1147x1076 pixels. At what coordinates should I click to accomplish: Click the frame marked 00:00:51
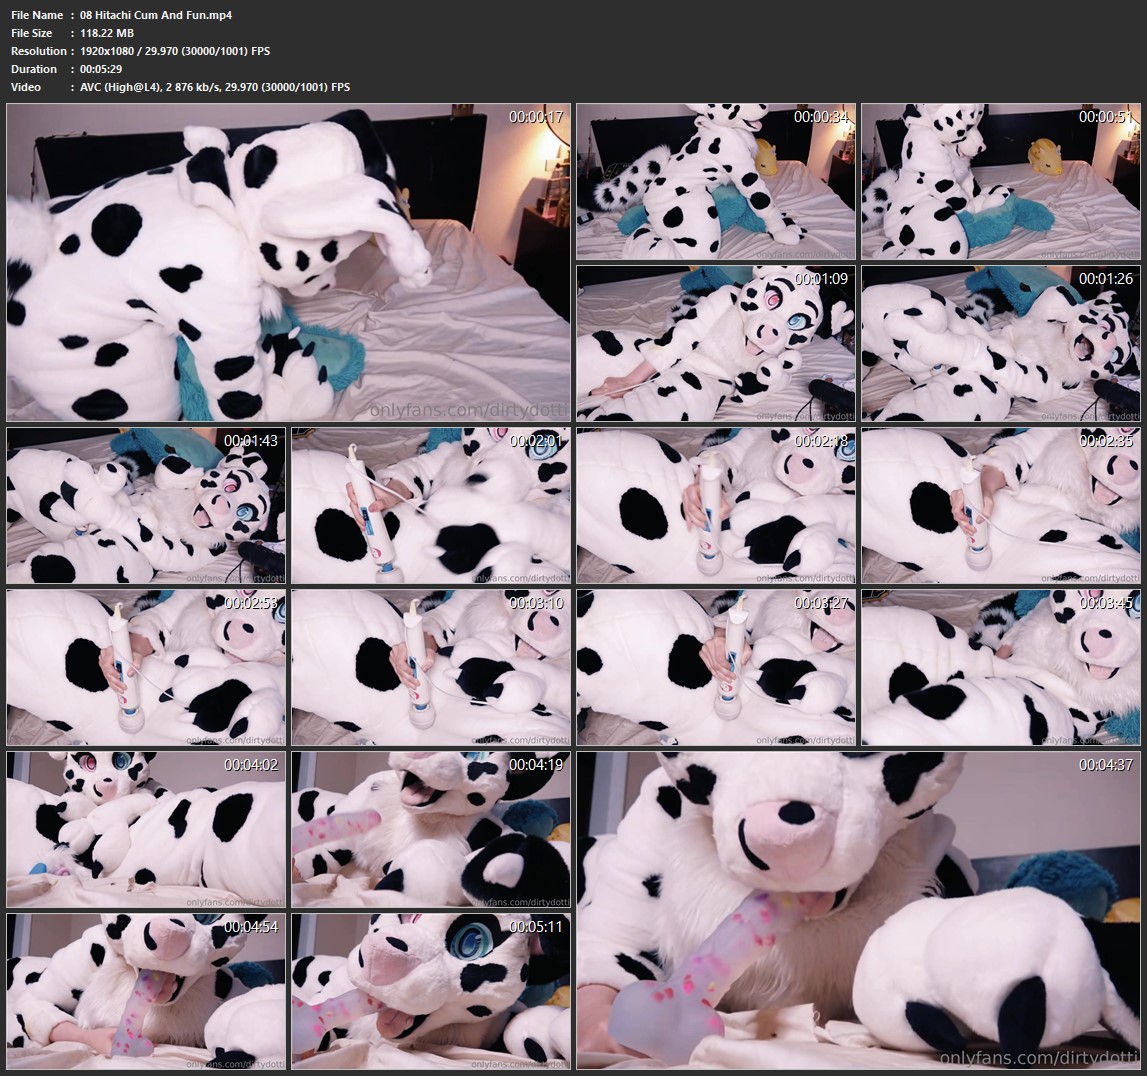tap(1001, 181)
